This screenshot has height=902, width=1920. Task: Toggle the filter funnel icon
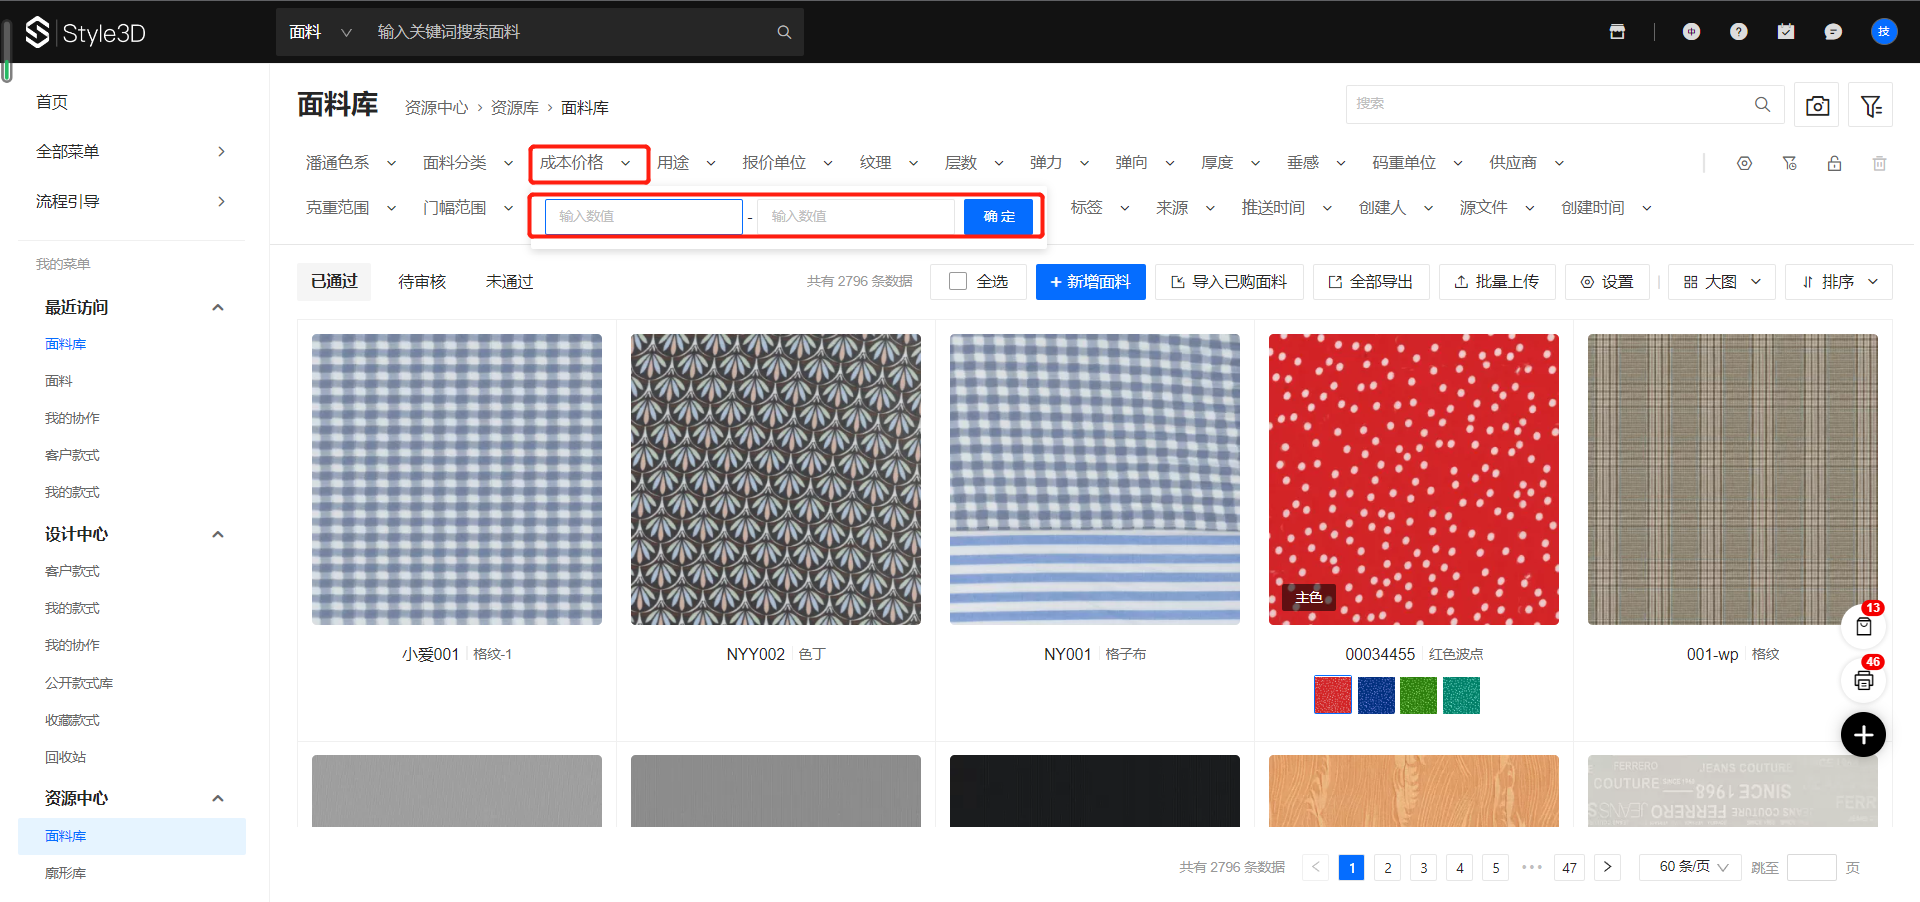point(1871,105)
